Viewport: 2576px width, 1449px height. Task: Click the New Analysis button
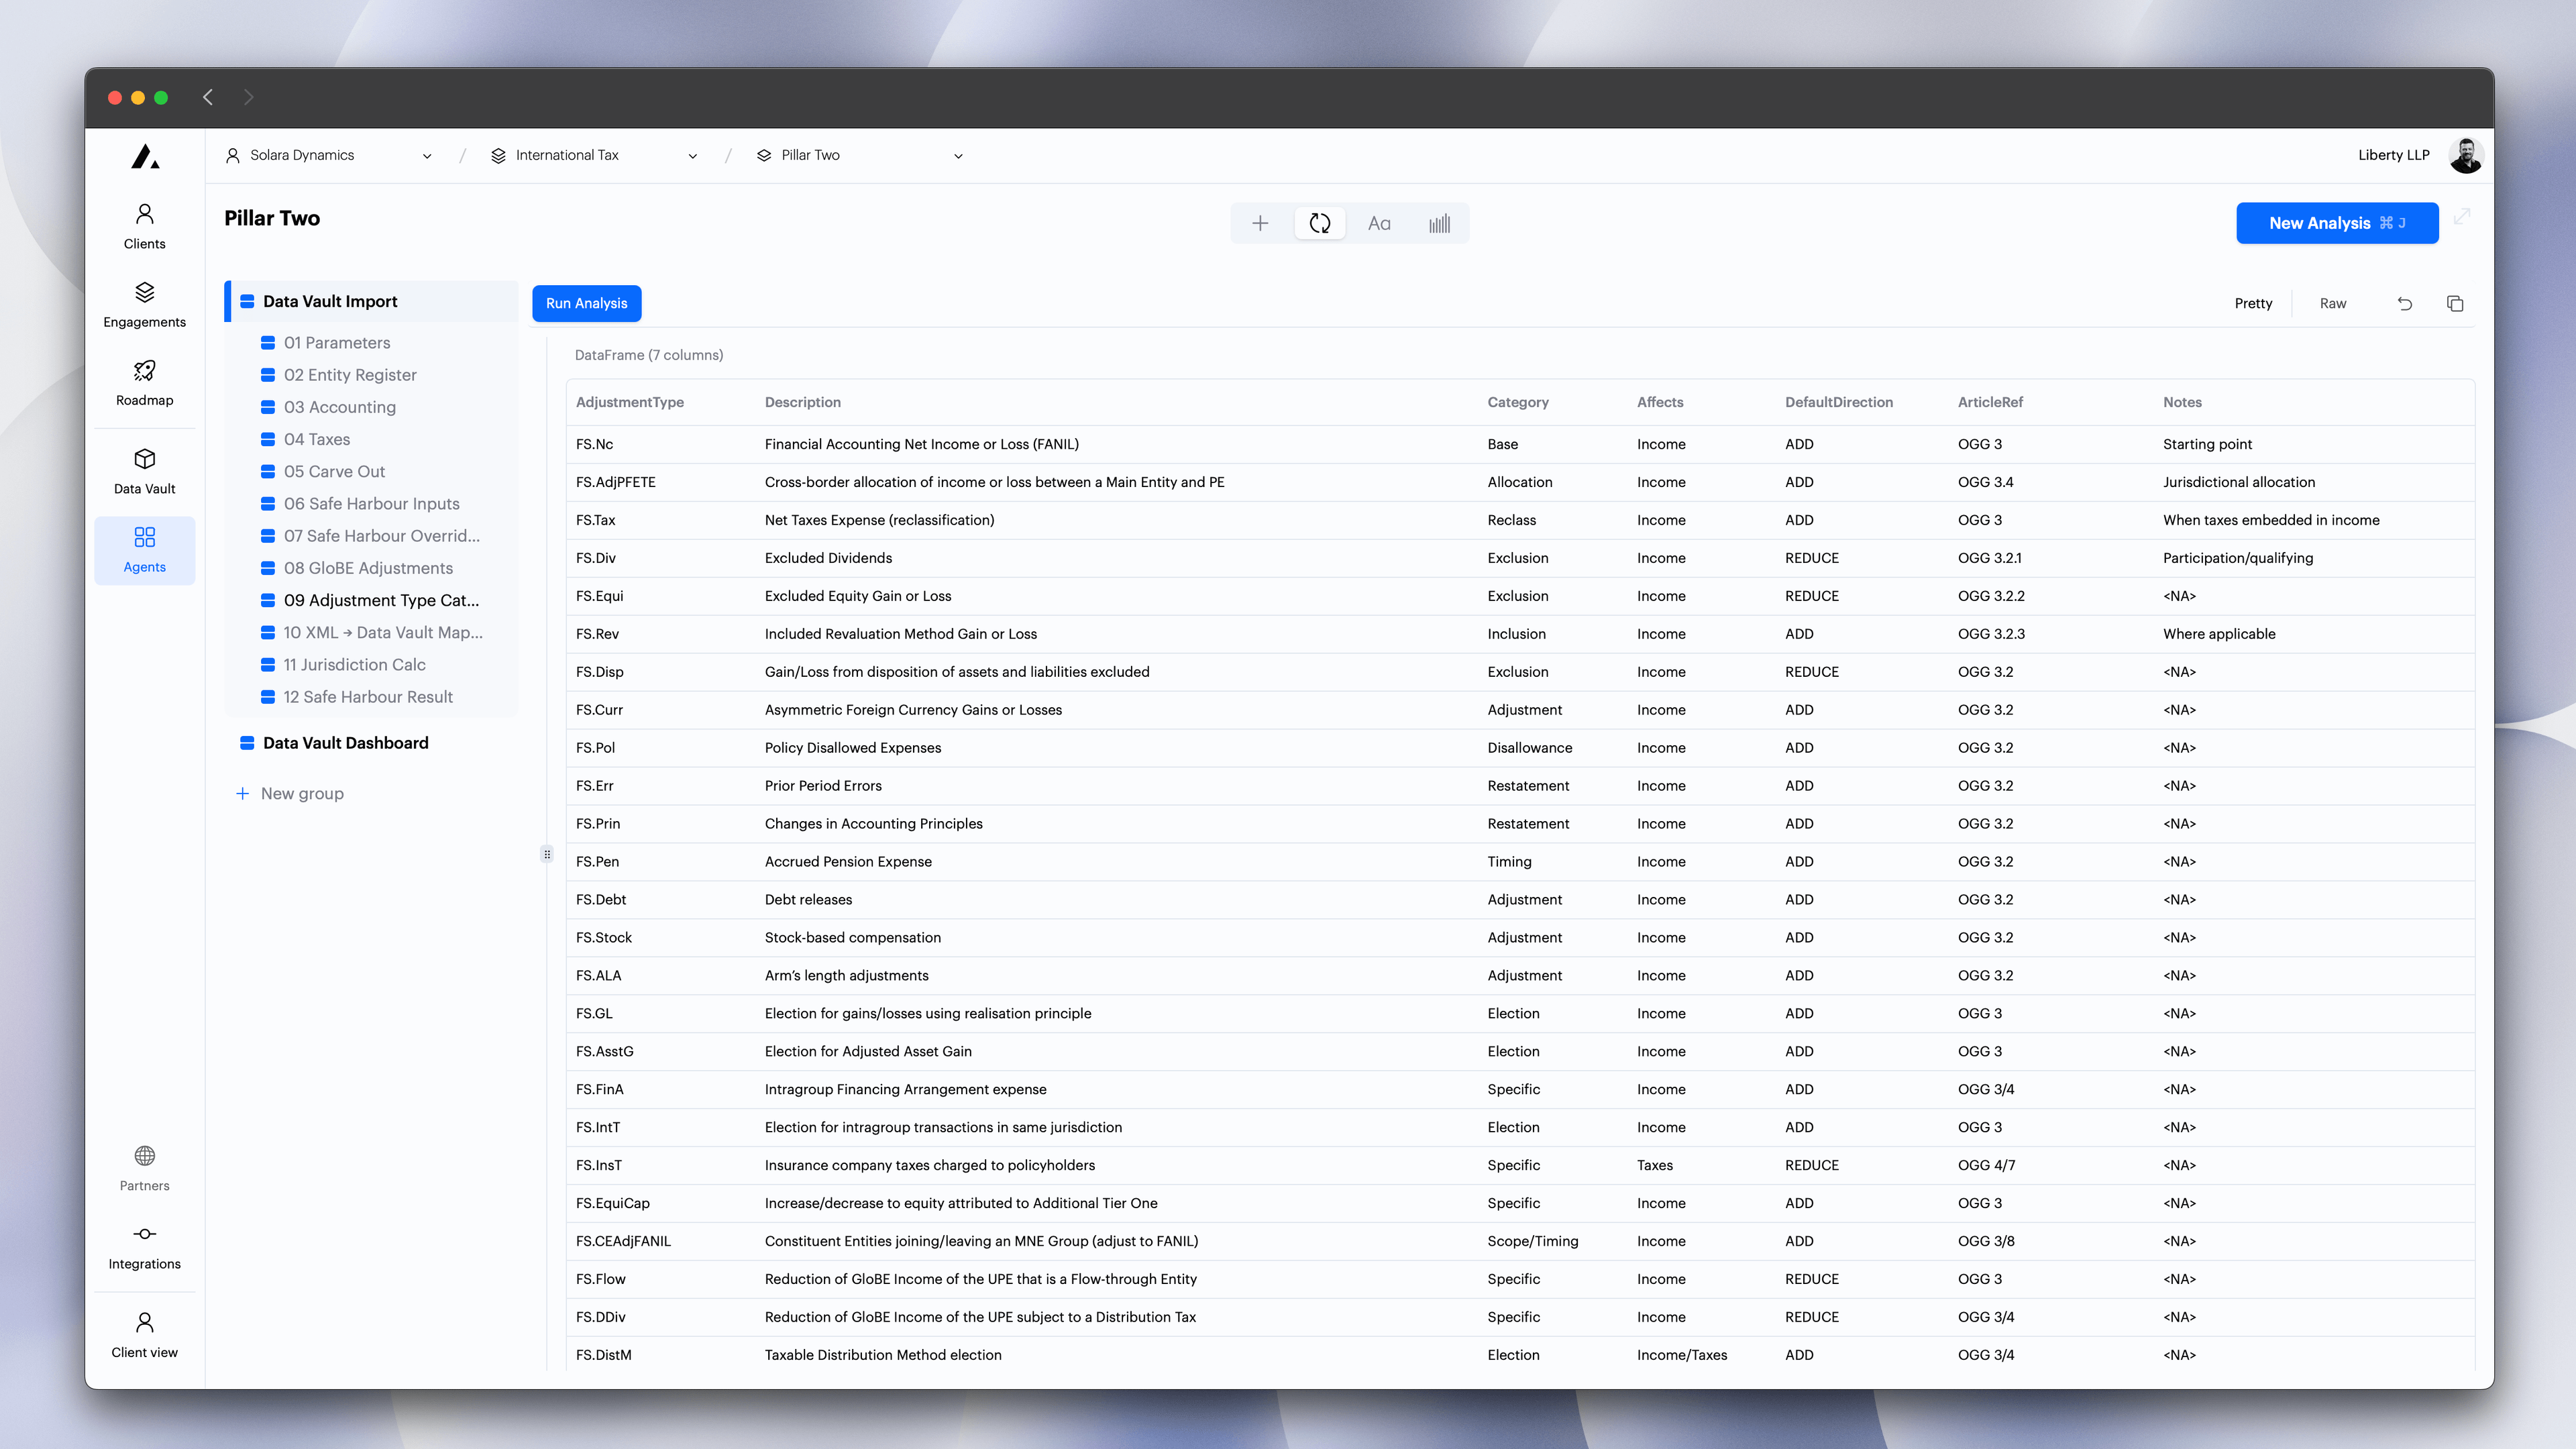coord(2336,223)
